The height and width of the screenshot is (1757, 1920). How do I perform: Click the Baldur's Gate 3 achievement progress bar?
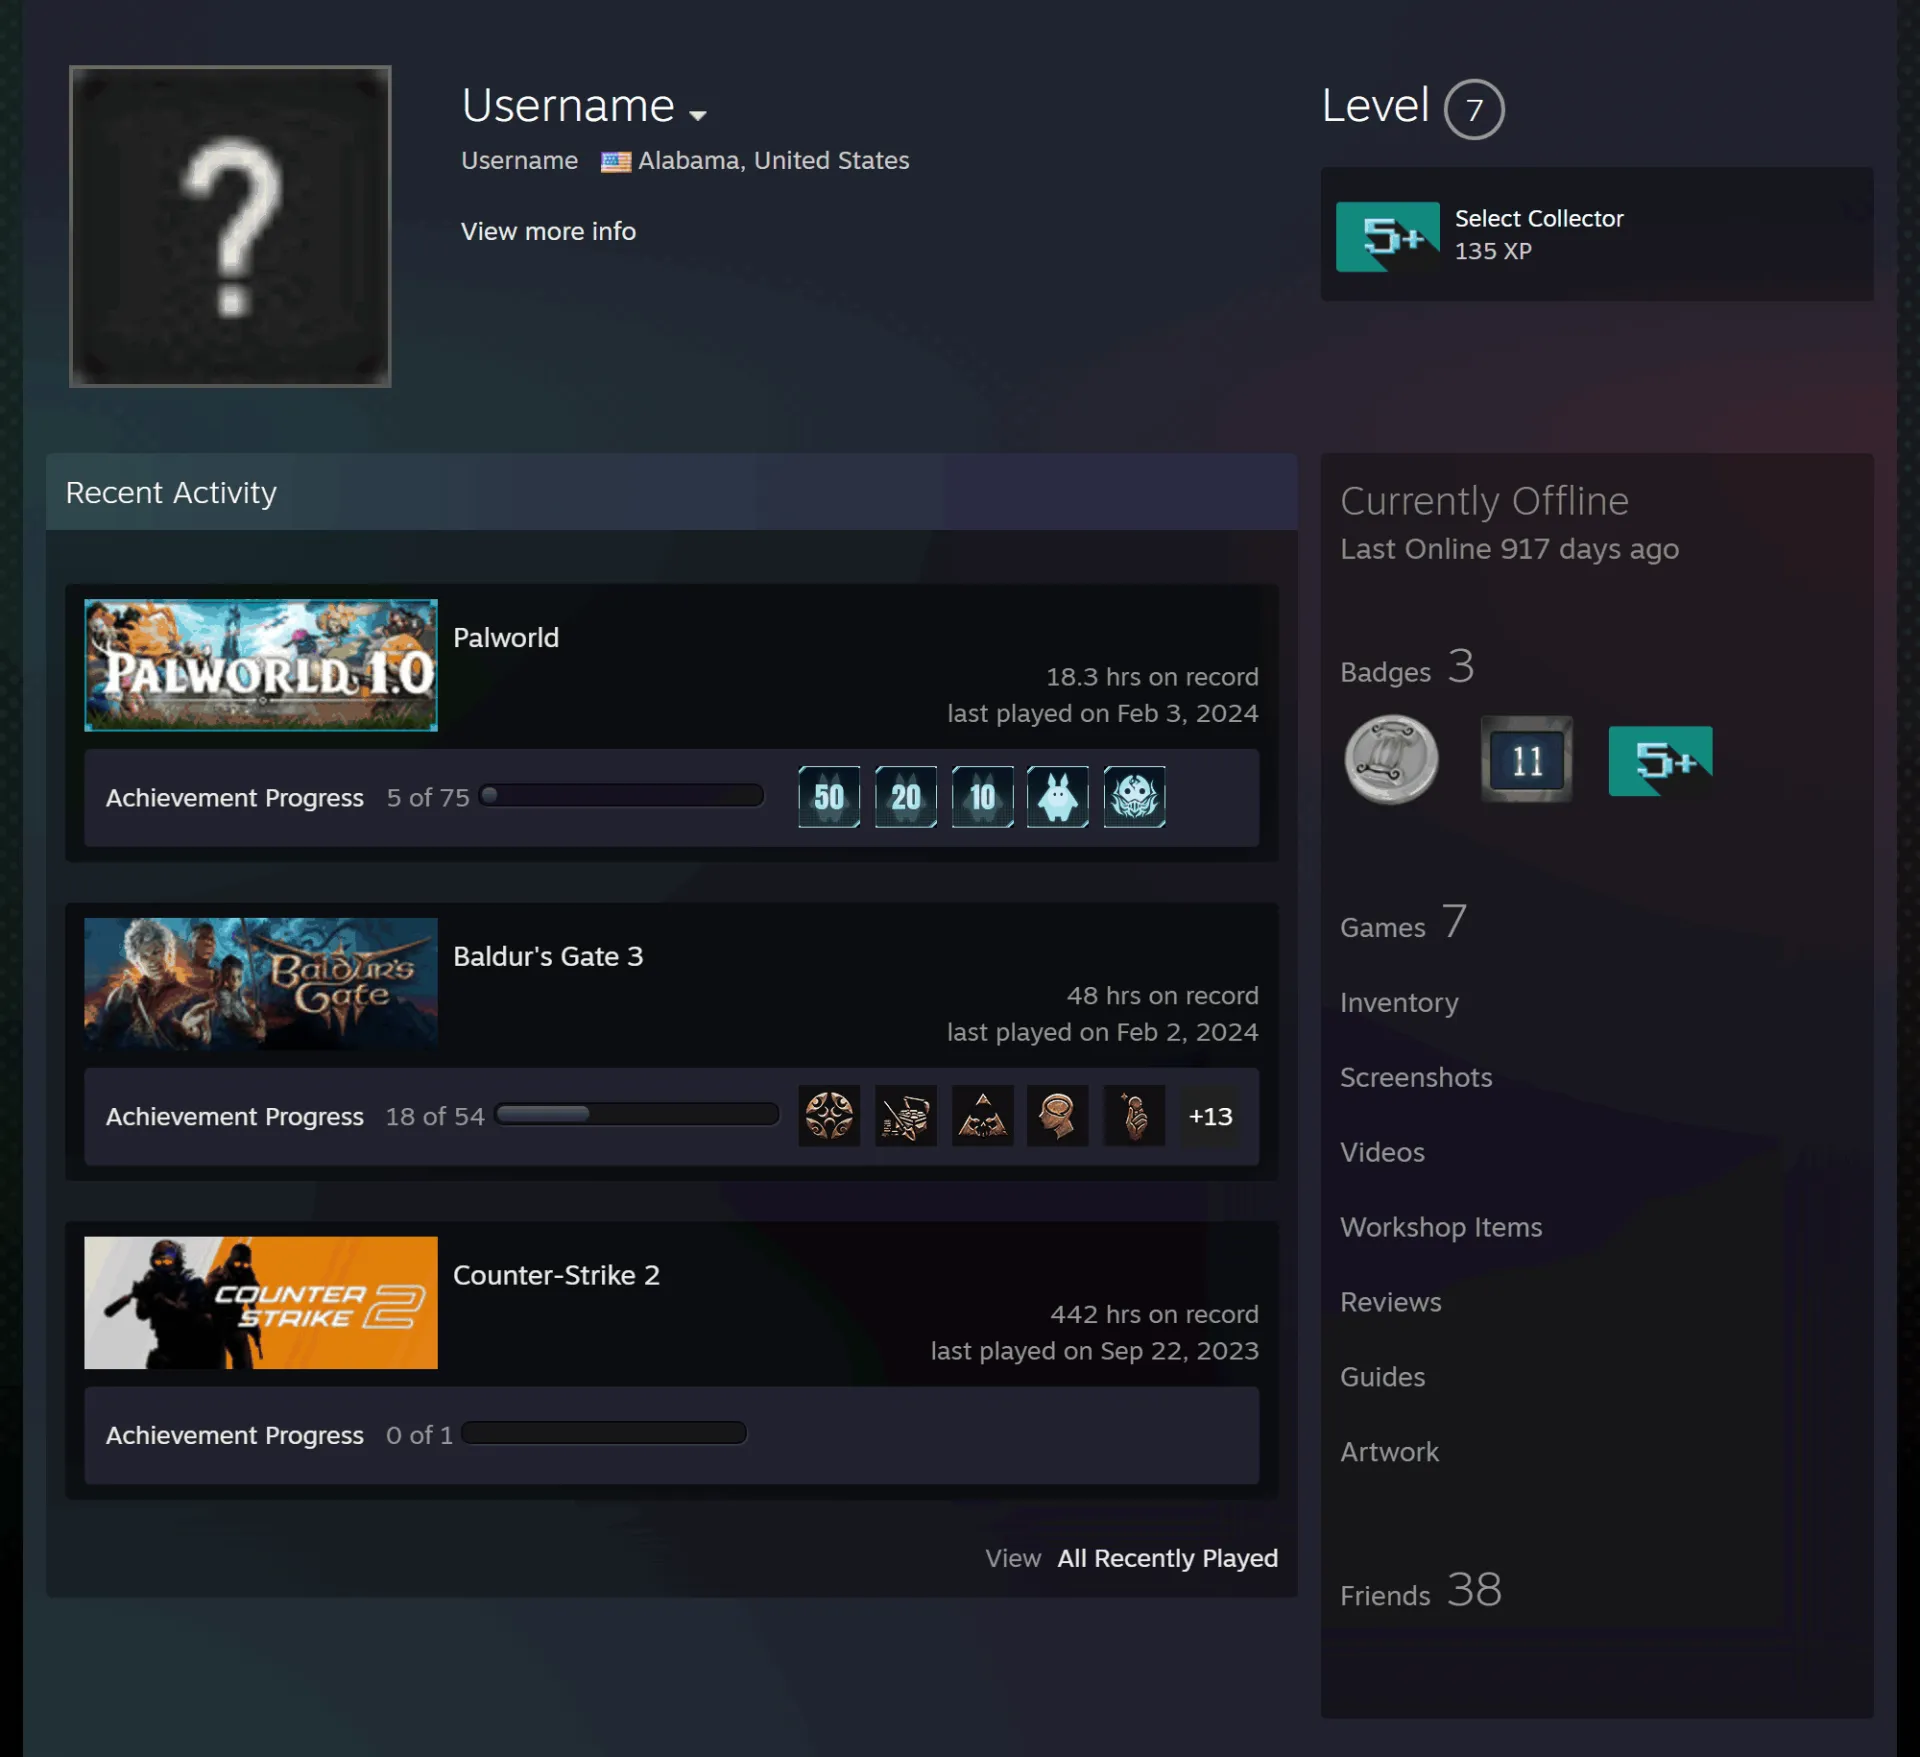tap(637, 1115)
